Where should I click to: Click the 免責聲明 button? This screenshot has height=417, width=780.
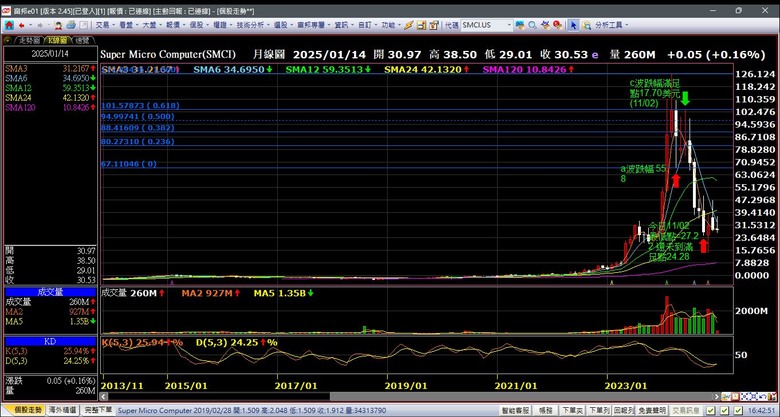coord(652,411)
